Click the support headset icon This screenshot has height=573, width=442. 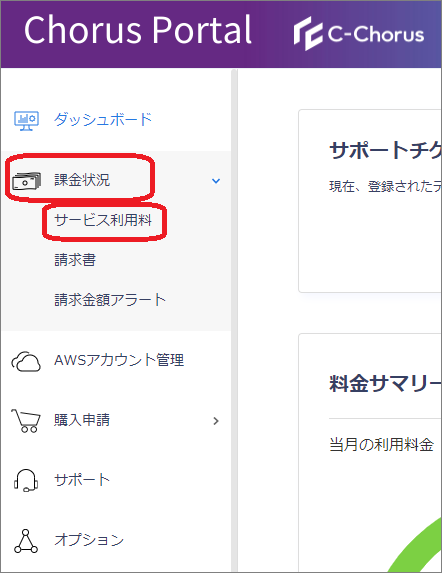tap(26, 480)
